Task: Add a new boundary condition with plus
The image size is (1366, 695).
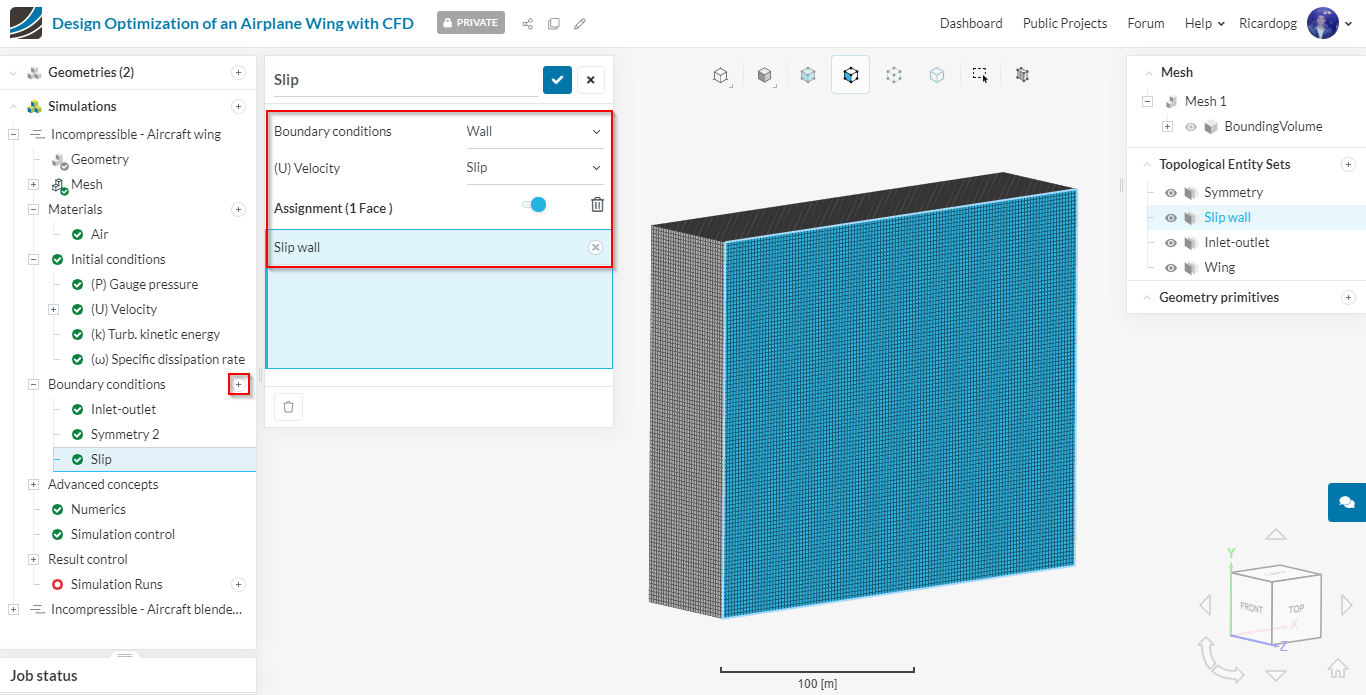Action: point(238,384)
